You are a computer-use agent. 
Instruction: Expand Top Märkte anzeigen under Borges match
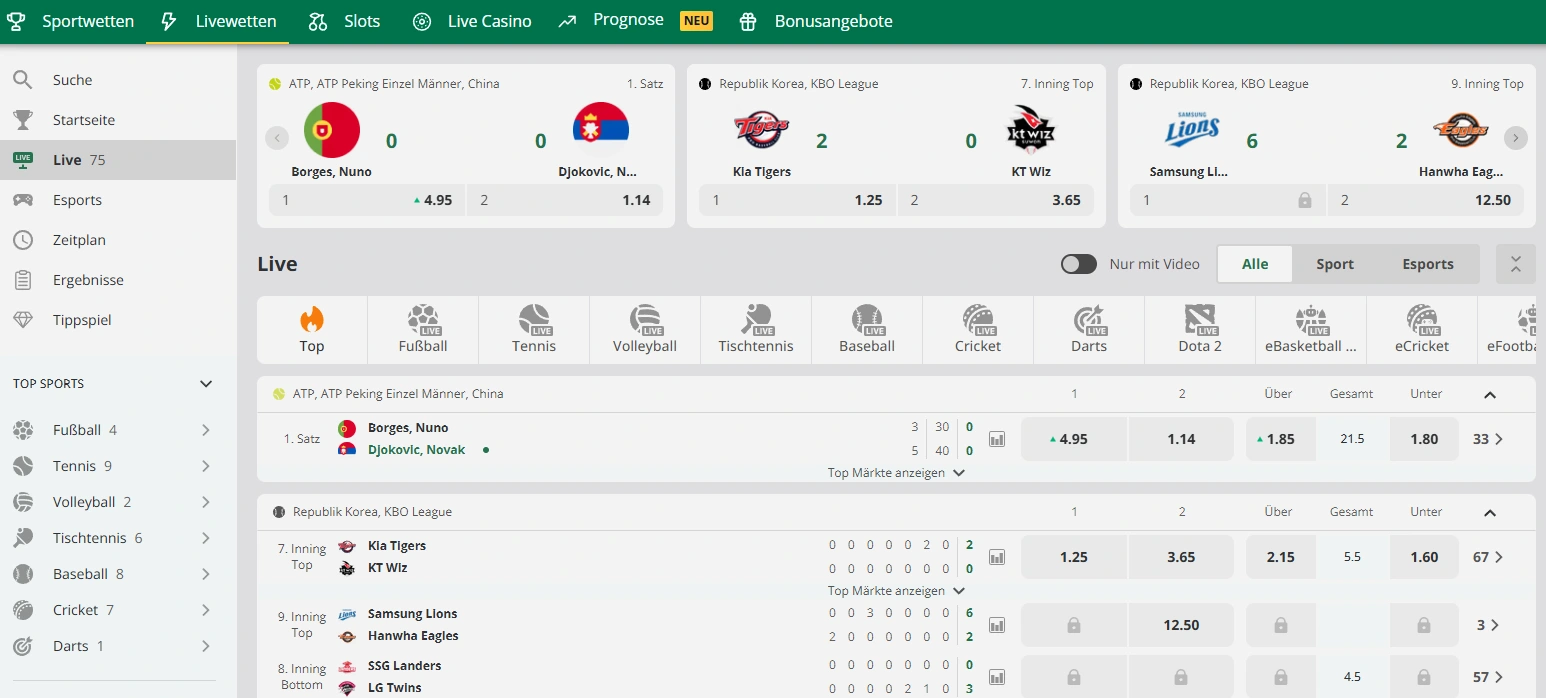(896, 473)
